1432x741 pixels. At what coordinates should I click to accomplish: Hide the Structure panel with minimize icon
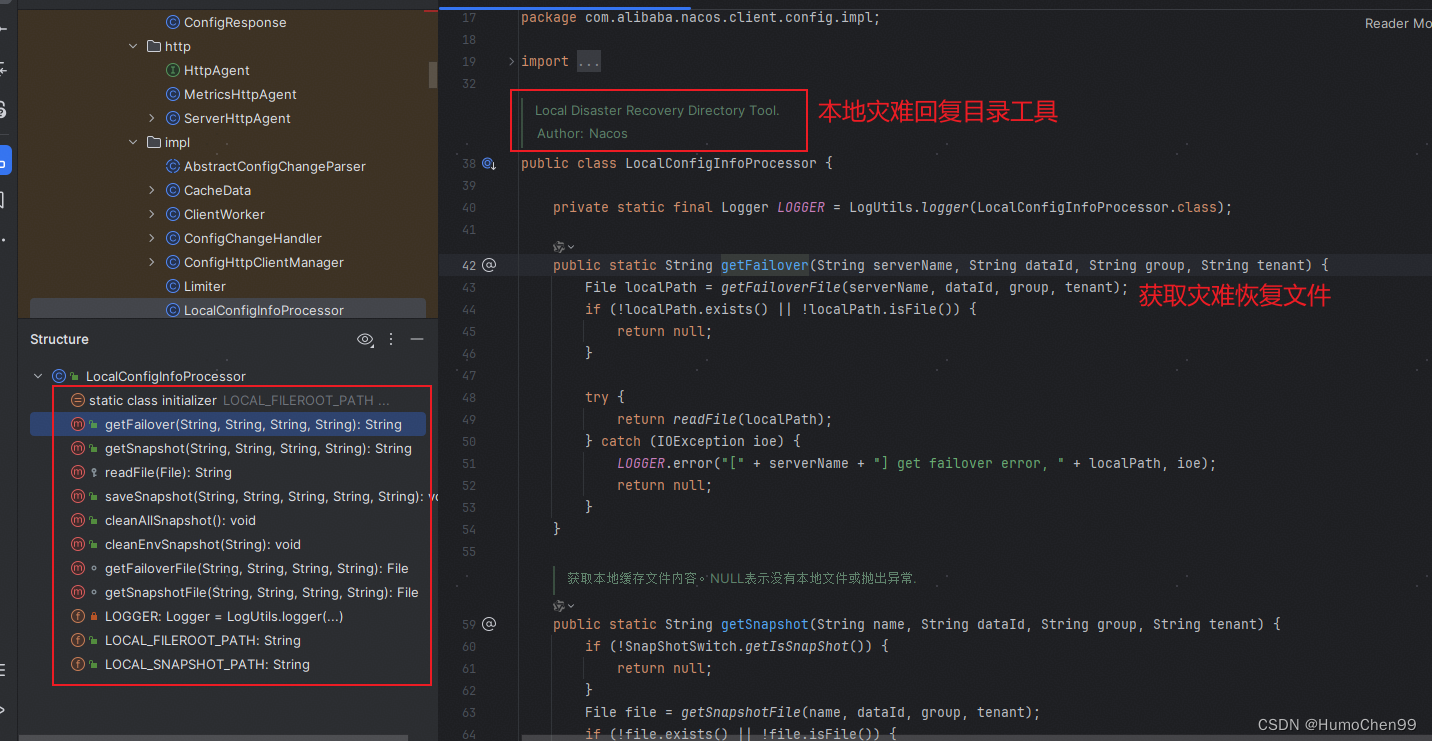pos(417,339)
